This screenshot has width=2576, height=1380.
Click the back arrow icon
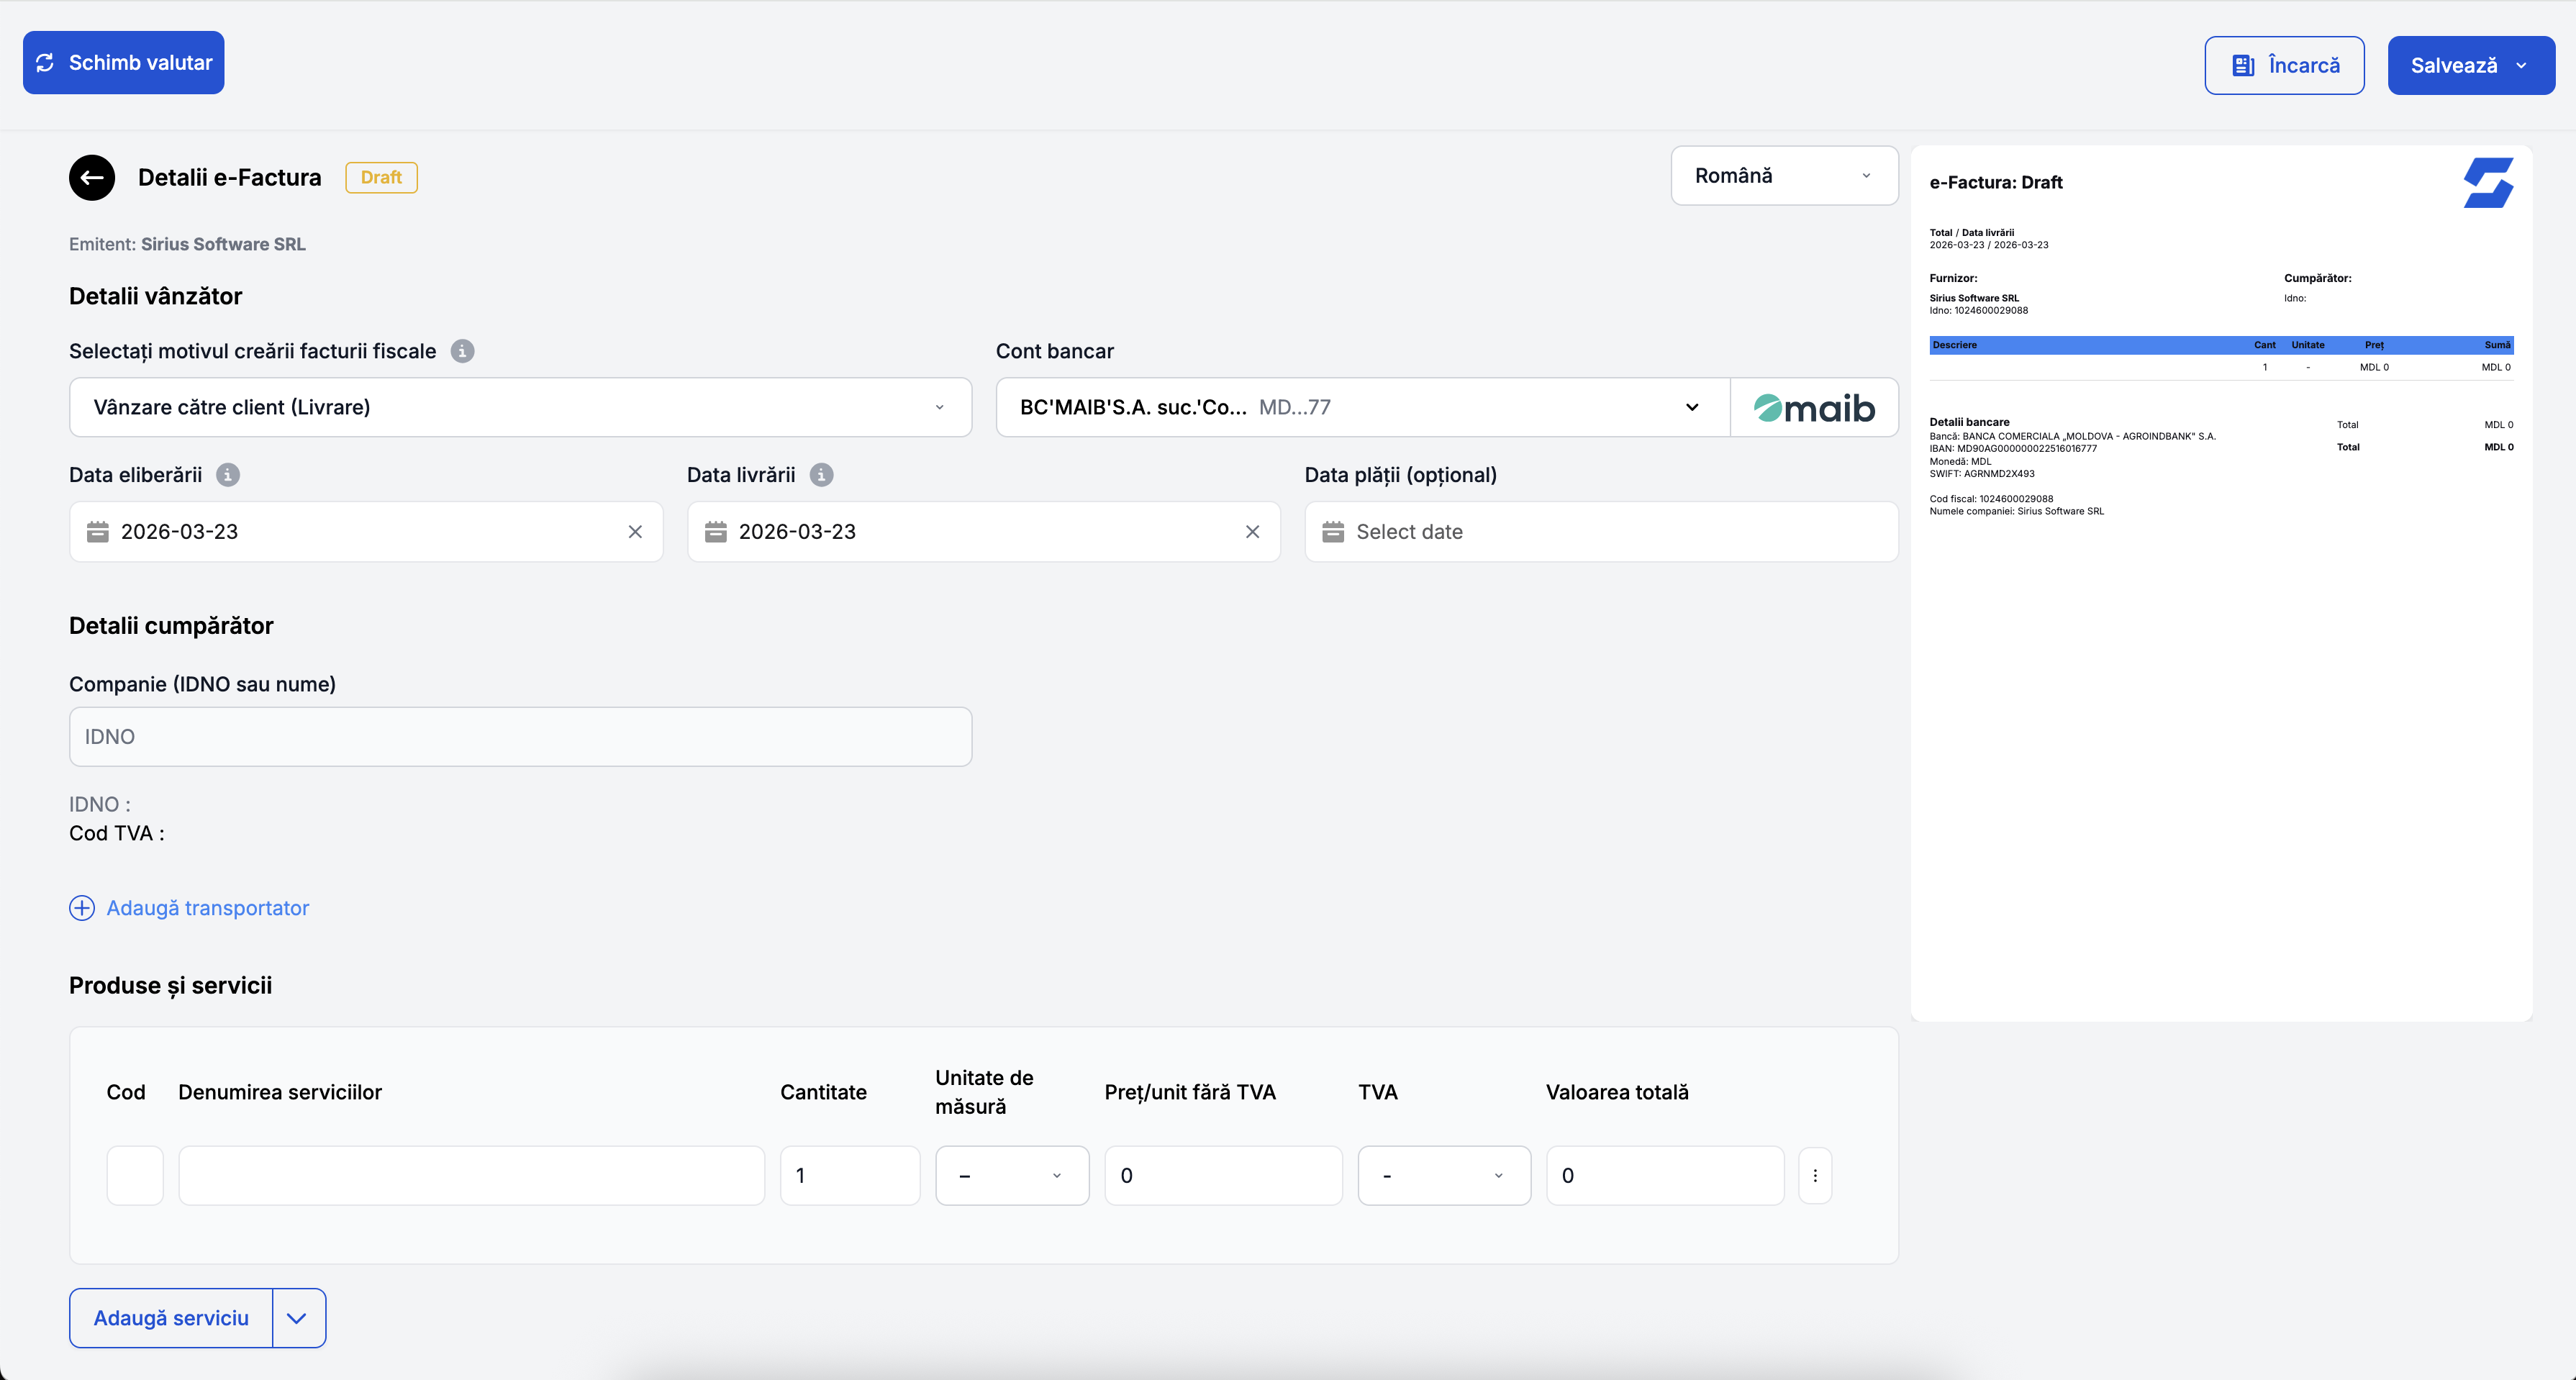tap(92, 178)
